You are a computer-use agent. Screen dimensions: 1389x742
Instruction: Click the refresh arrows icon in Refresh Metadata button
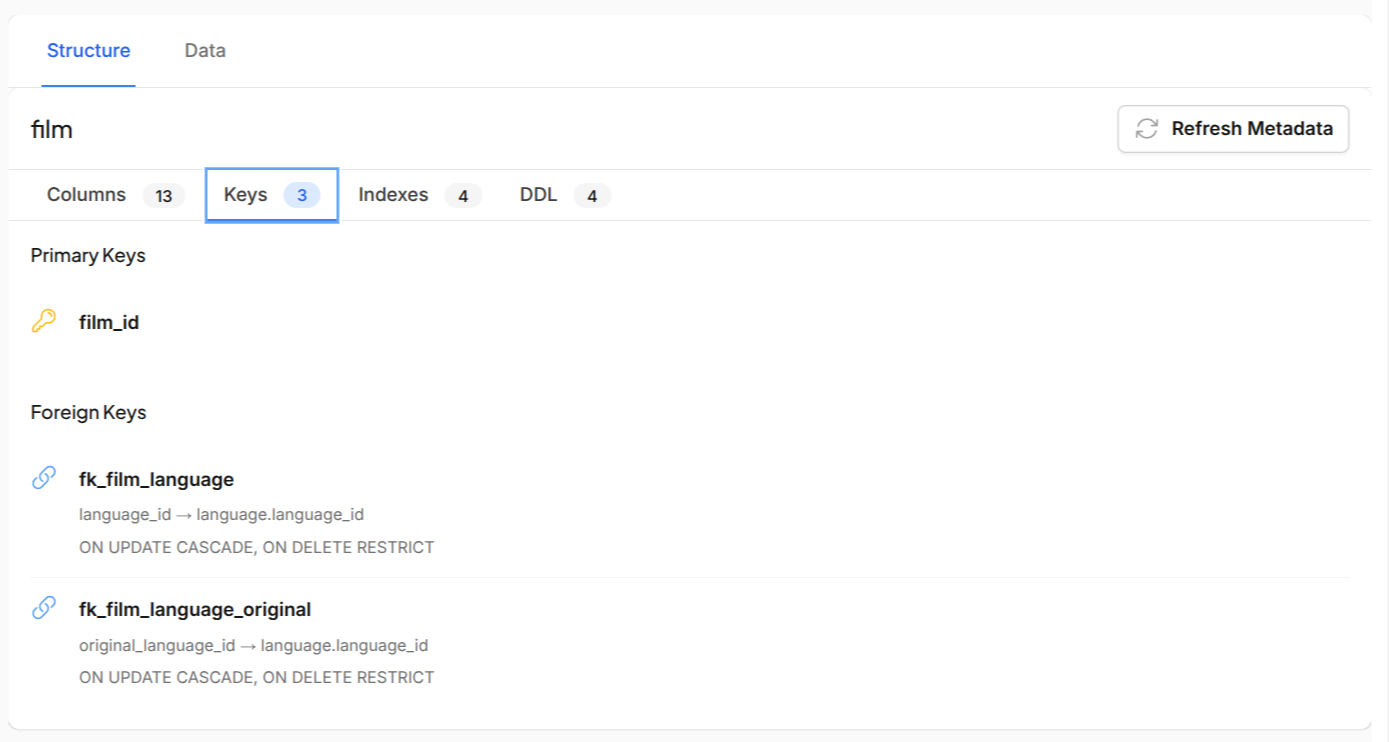1146,129
